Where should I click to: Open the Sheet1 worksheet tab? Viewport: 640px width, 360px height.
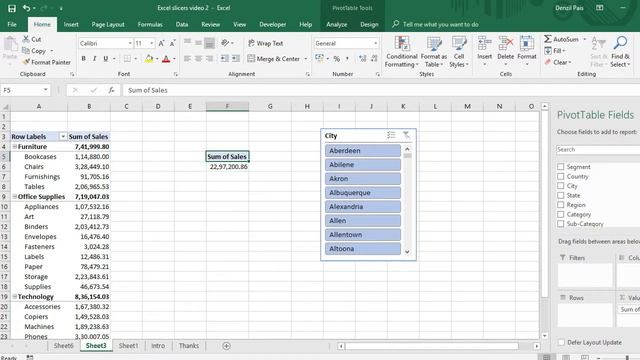128,346
